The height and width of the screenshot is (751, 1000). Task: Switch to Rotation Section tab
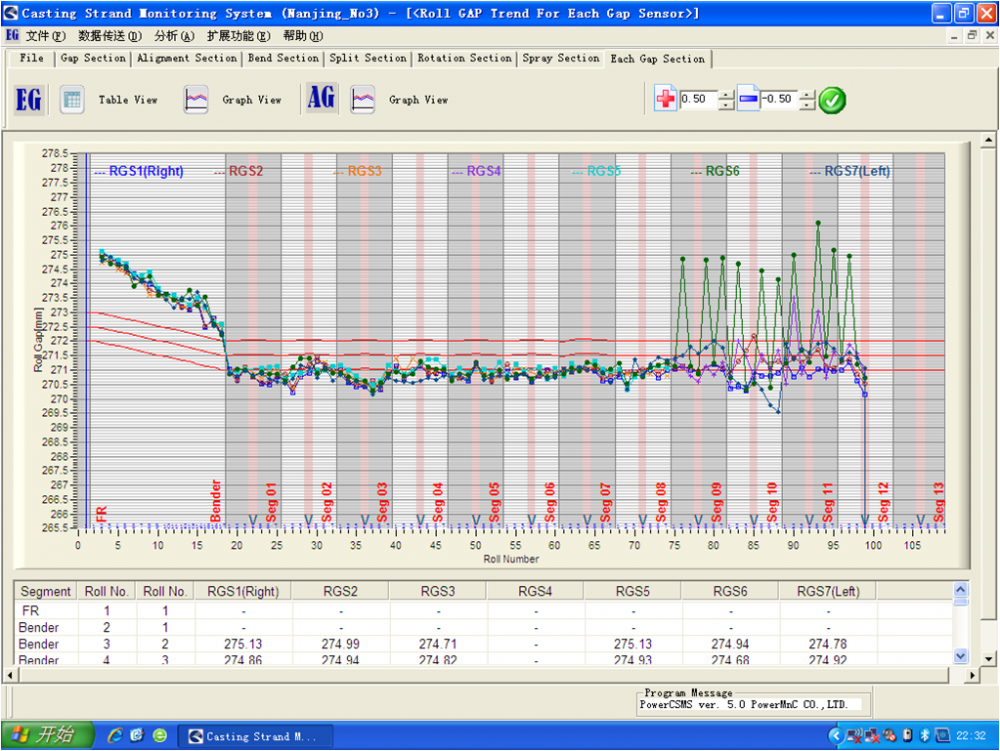[464, 58]
